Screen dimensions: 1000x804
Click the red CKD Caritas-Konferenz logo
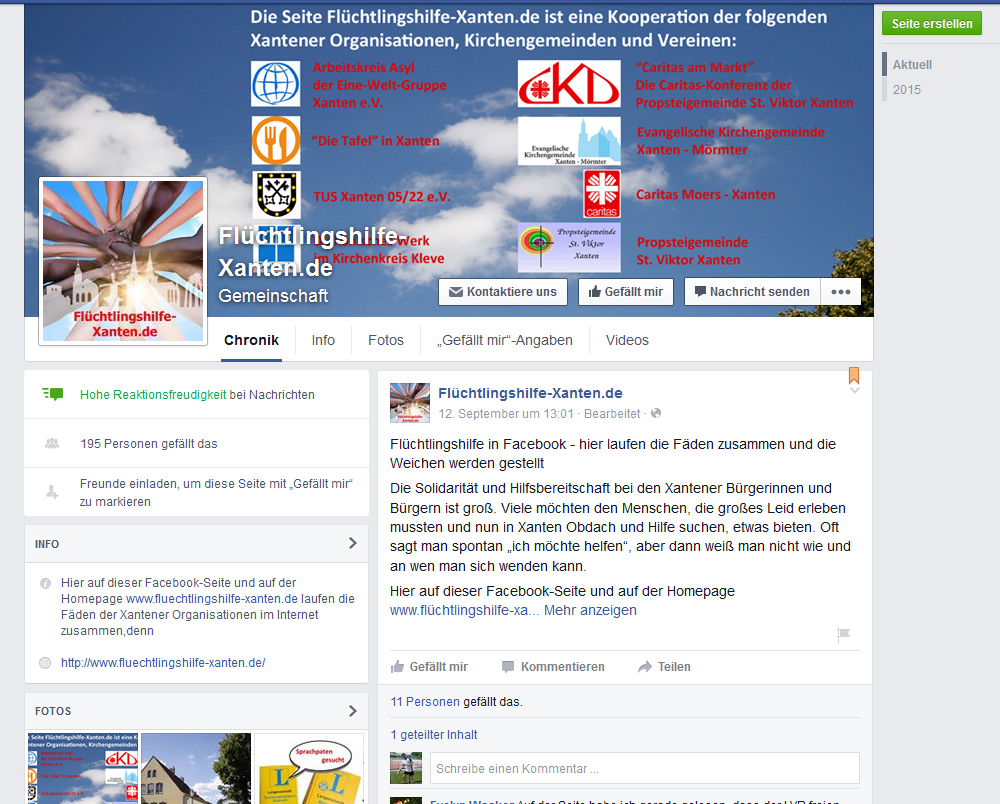pyautogui.click(x=569, y=84)
